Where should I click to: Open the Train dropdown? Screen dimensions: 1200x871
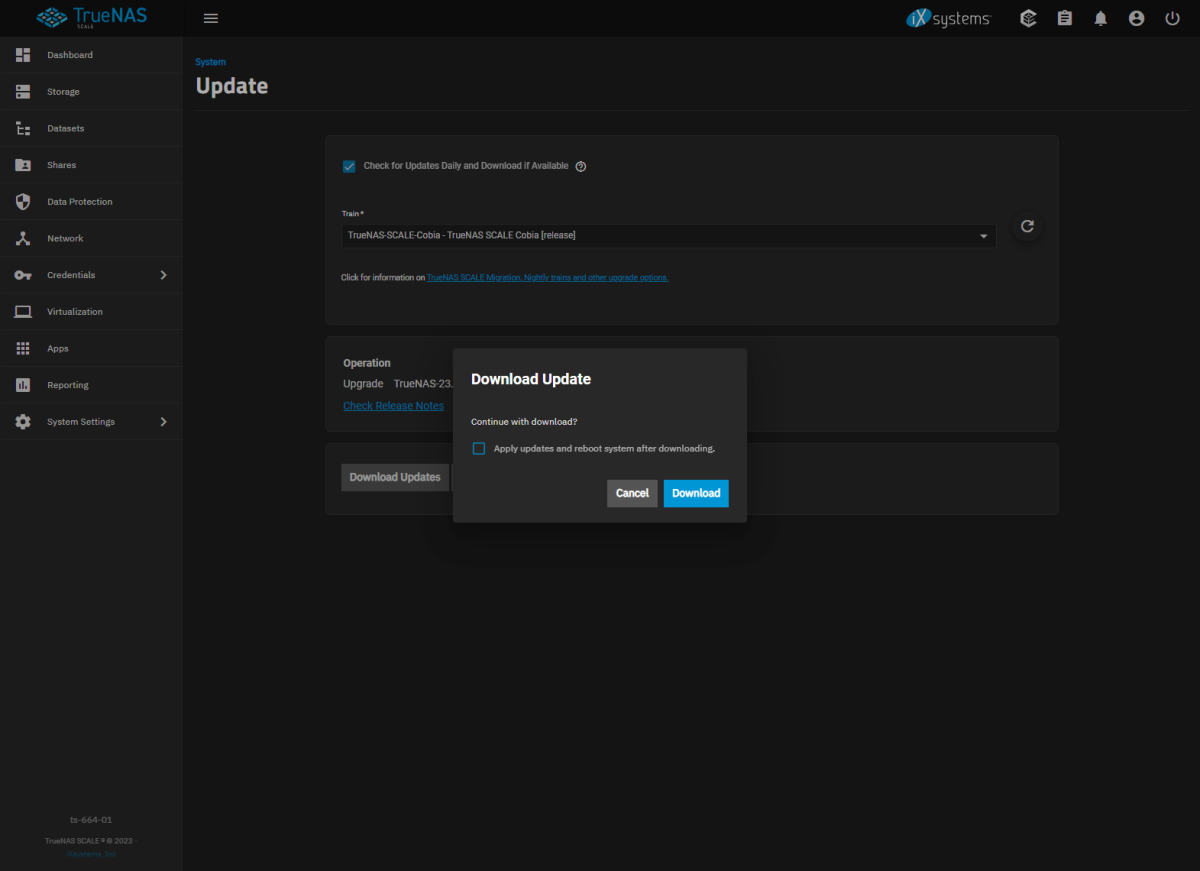pyautogui.click(x=668, y=236)
